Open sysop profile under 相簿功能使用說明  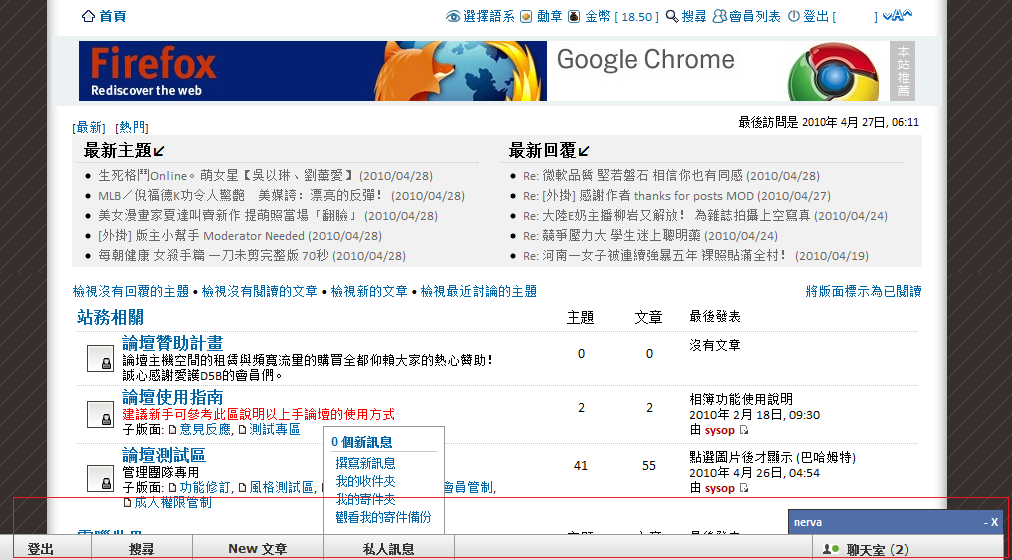720,430
